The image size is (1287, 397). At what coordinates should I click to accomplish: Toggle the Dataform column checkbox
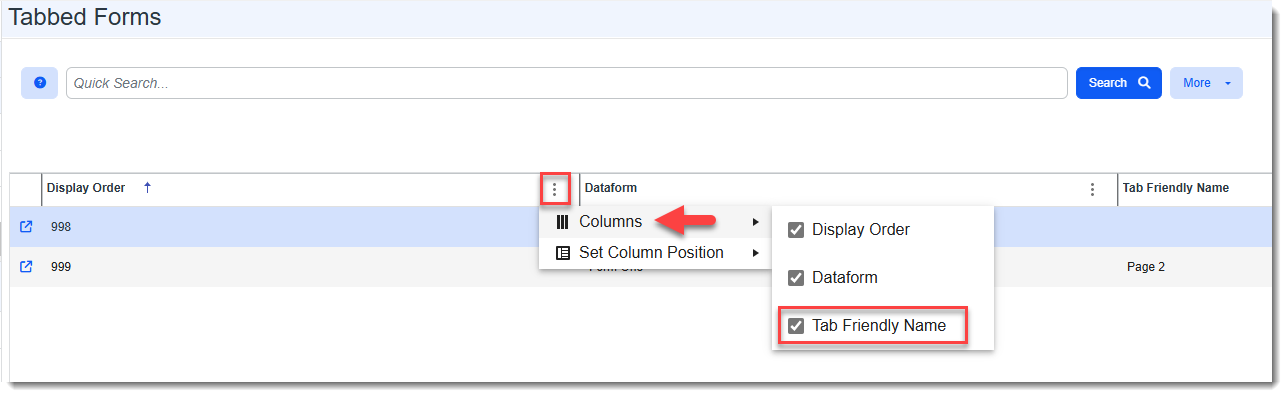pyautogui.click(x=796, y=278)
